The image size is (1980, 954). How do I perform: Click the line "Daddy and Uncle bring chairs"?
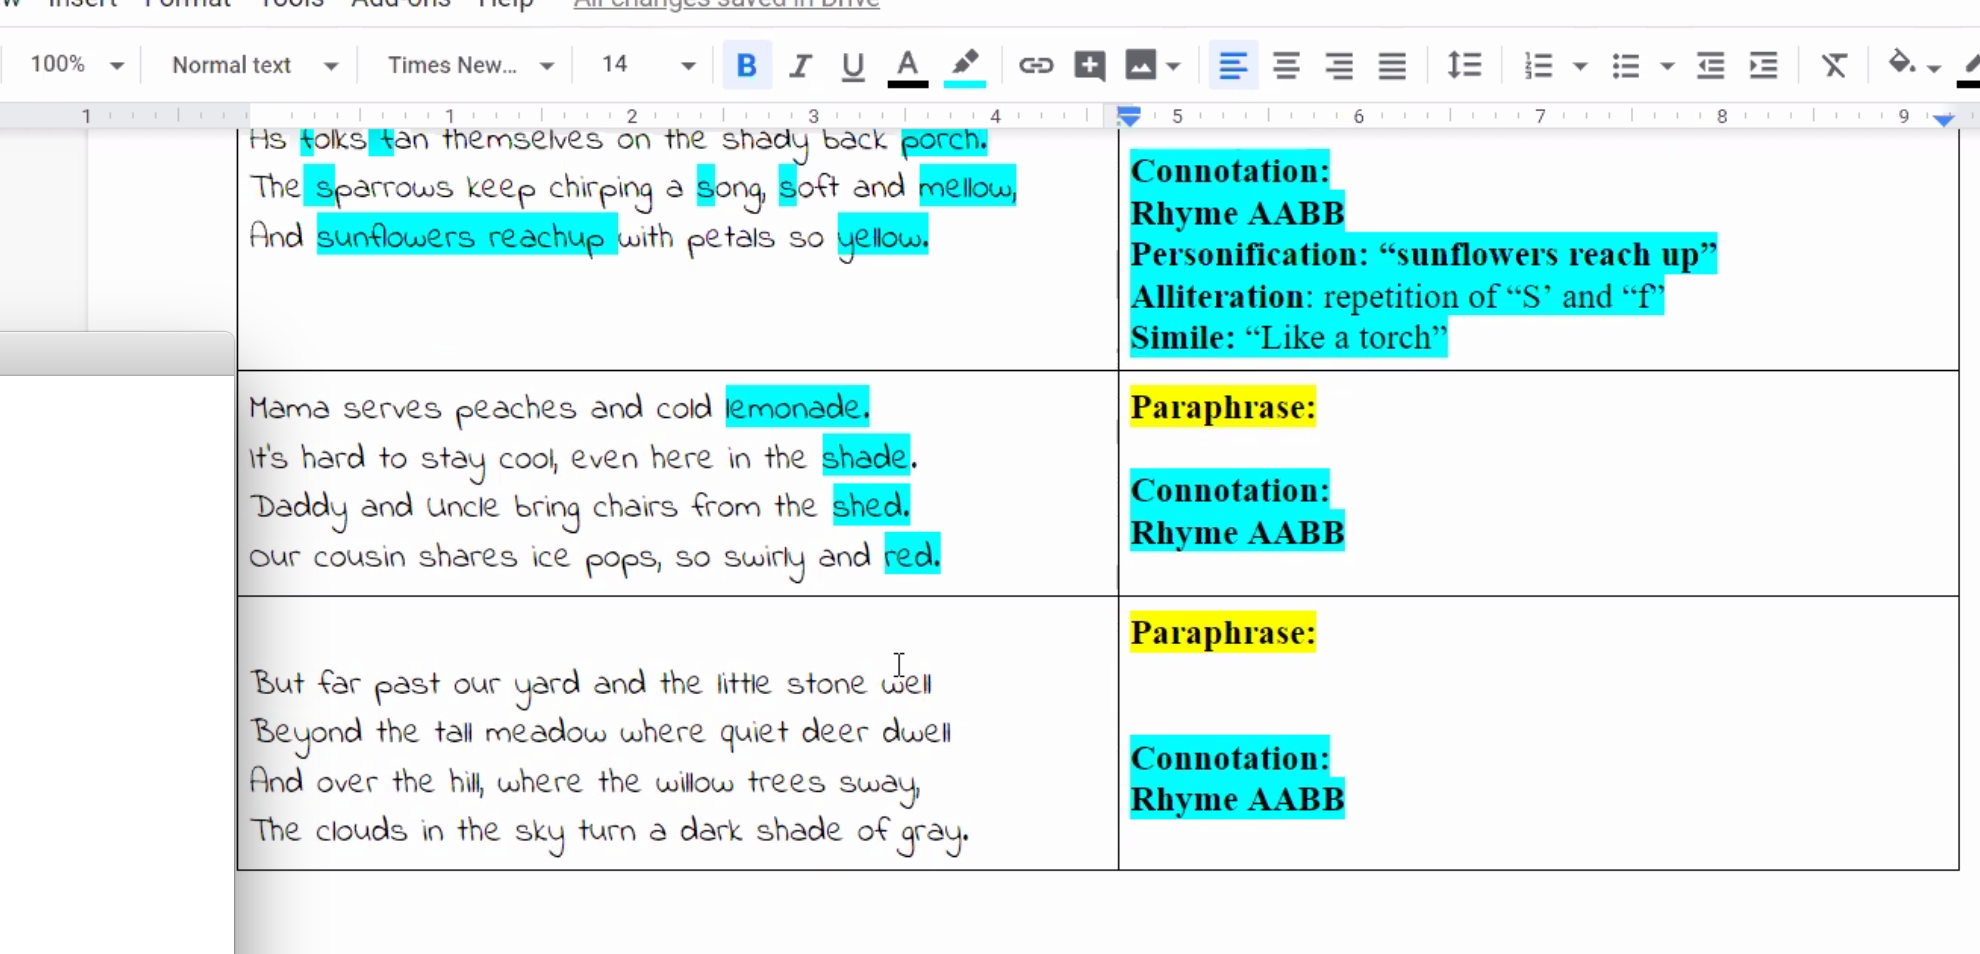pyautogui.click(x=580, y=506)
